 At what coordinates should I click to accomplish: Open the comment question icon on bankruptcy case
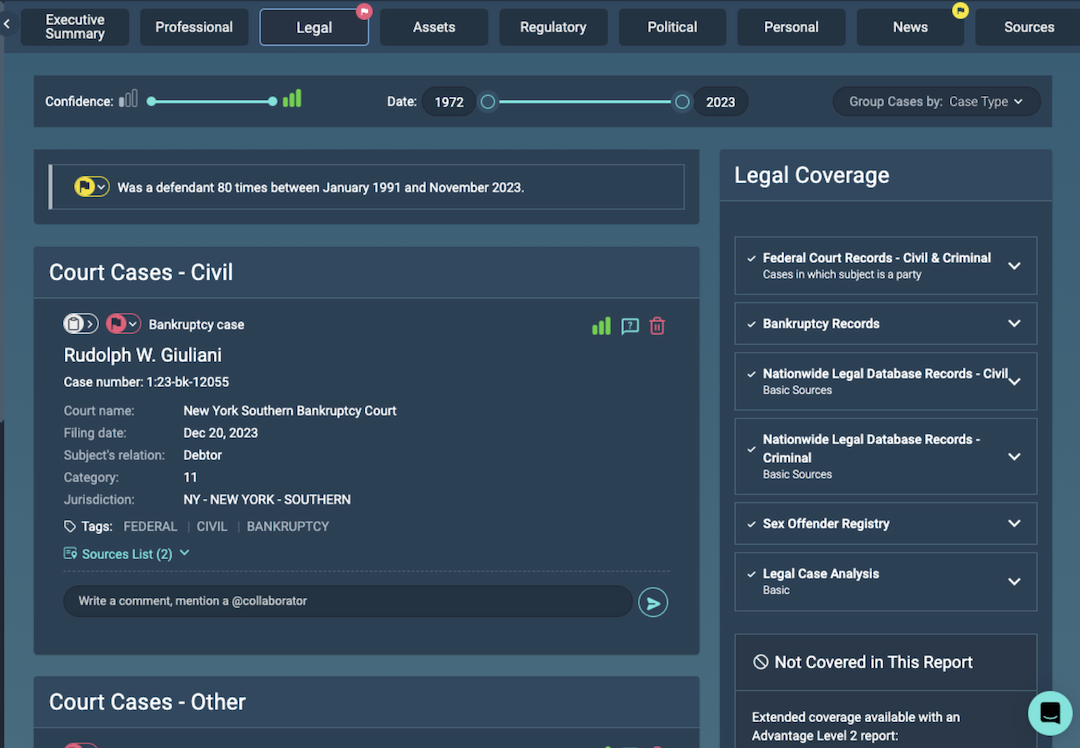click(x=630, y=326)
